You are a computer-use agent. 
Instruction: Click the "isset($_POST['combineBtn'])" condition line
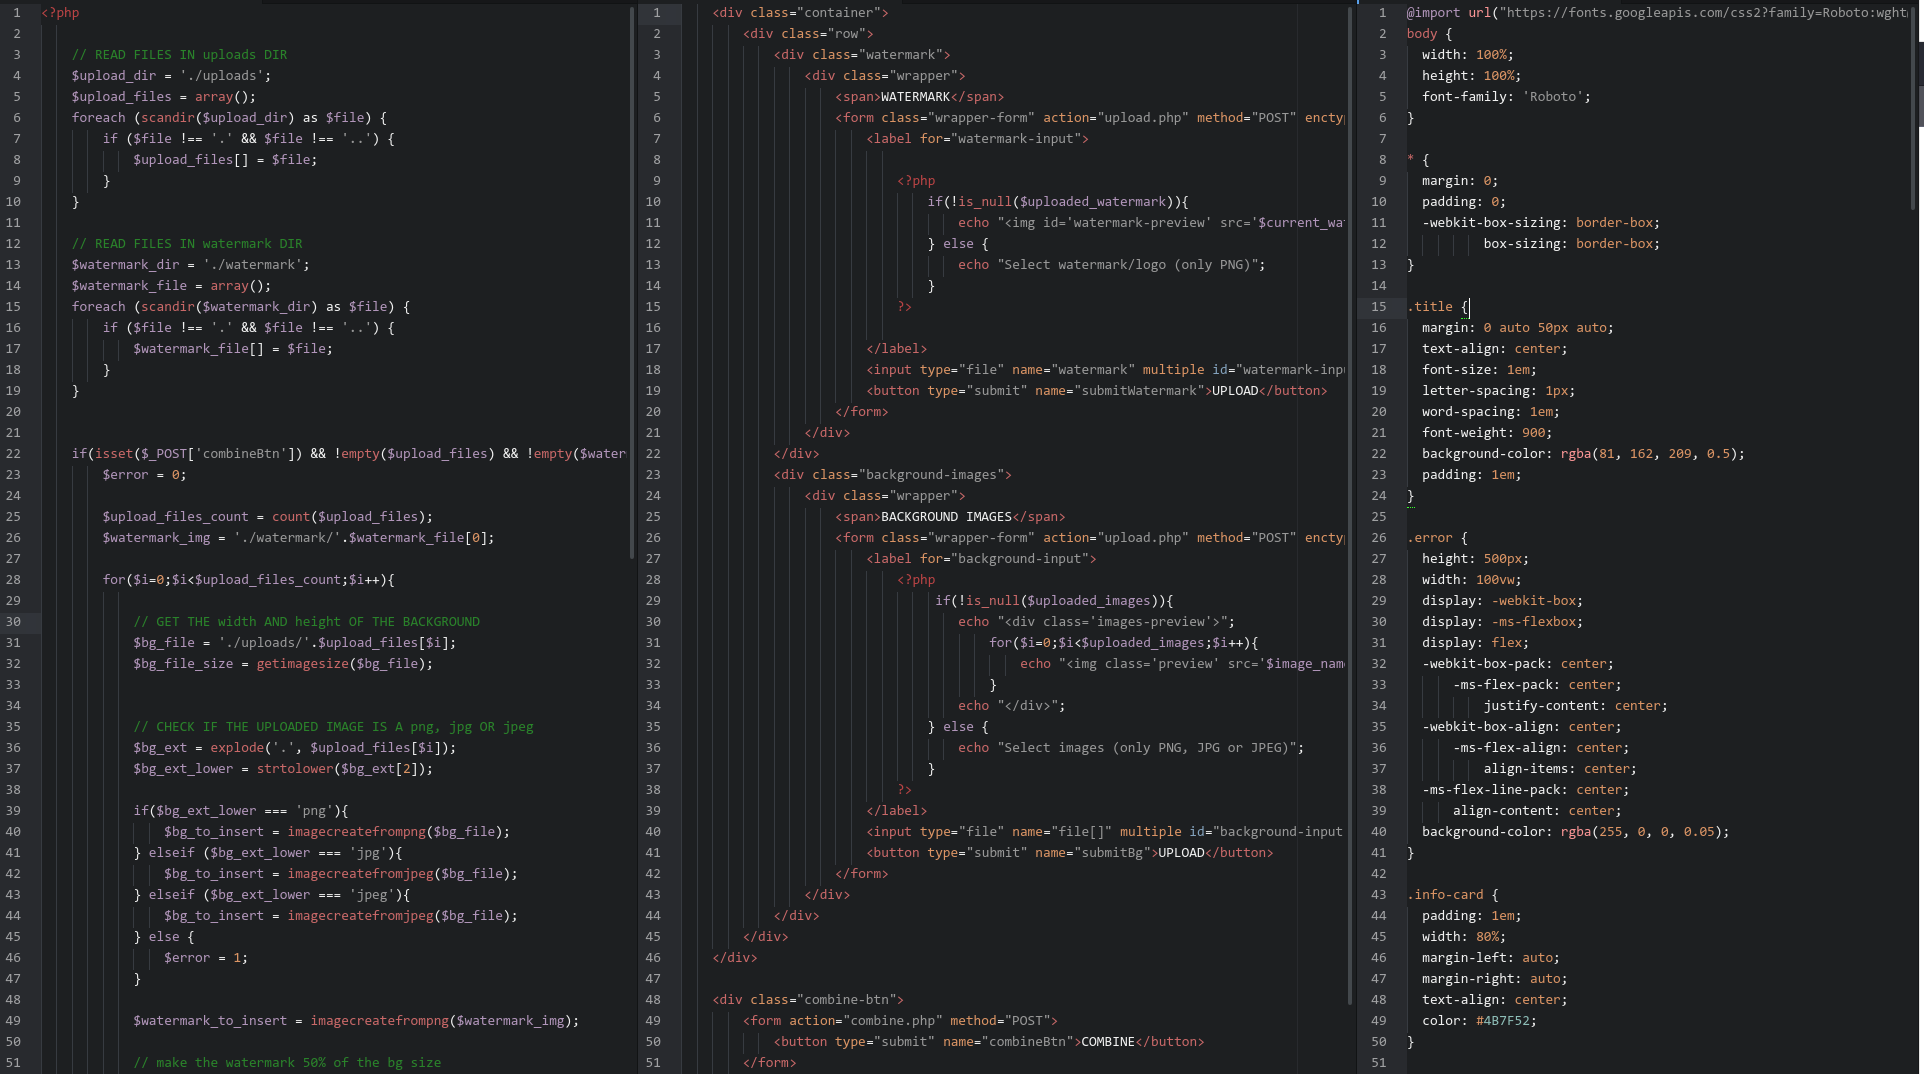[x=349, y=454]
